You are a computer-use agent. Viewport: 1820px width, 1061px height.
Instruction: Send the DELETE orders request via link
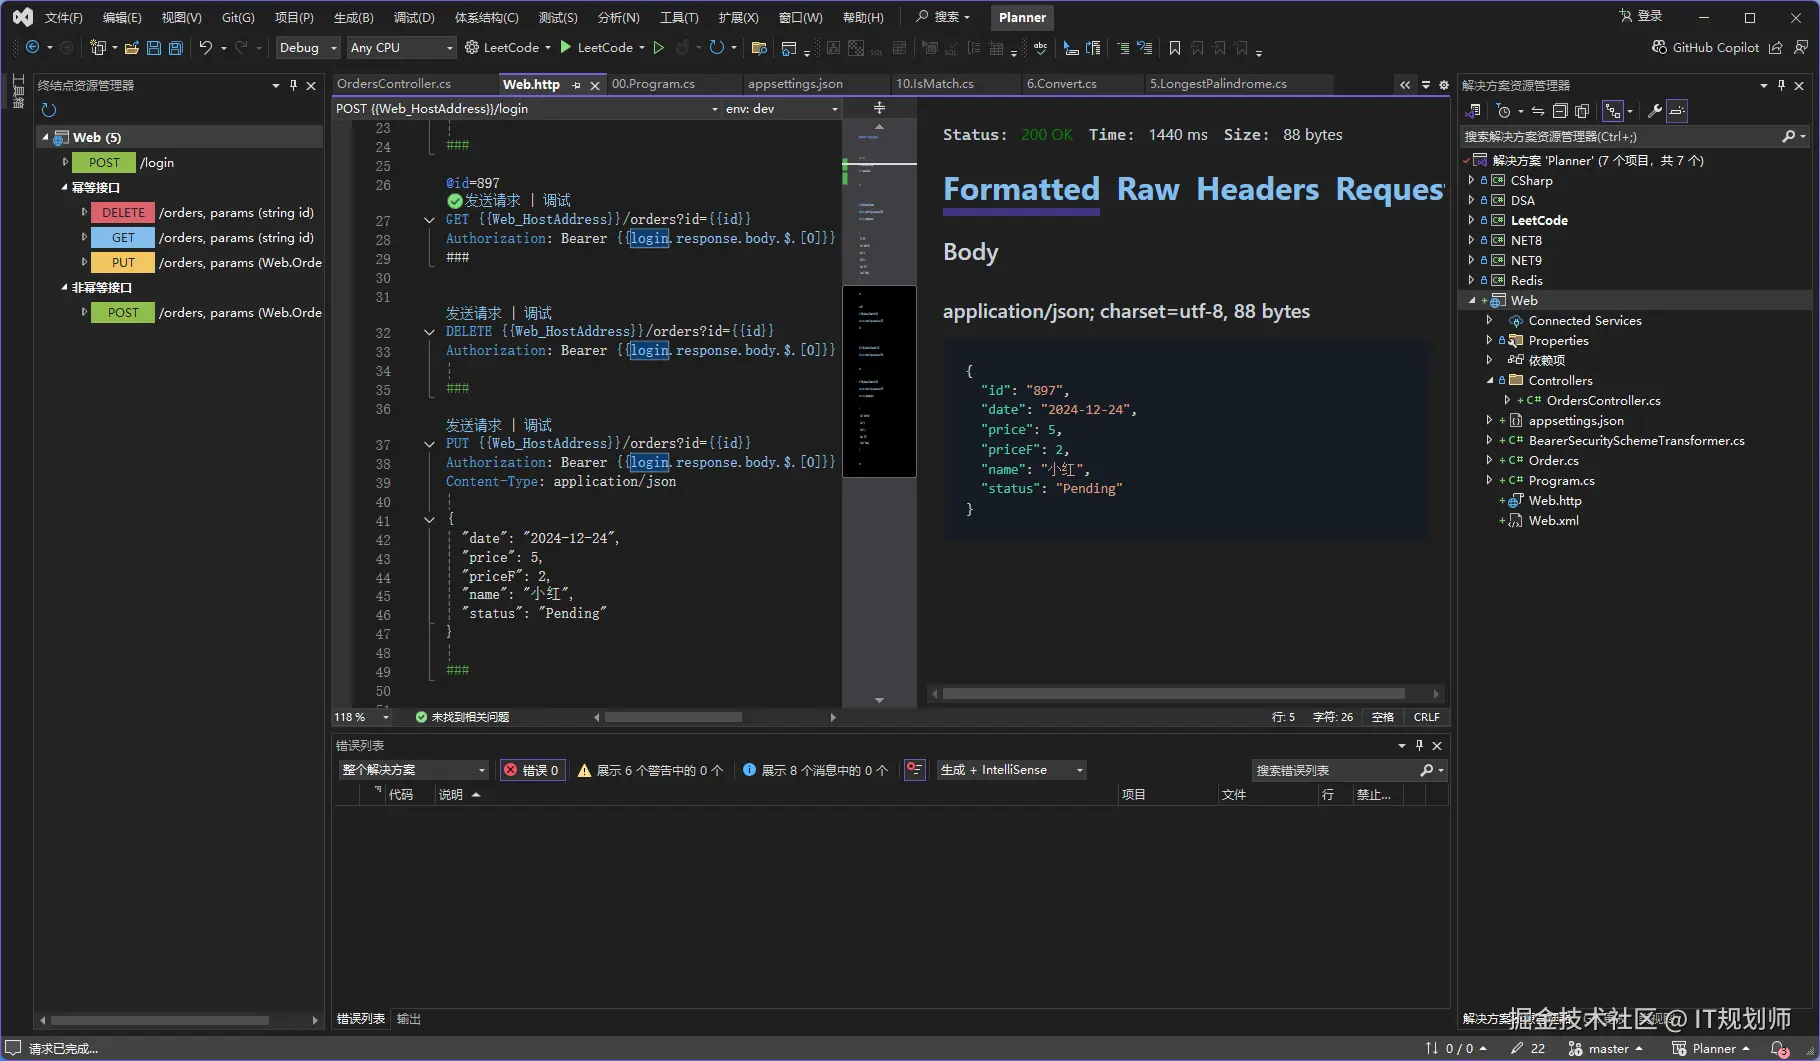pyautogui.click(x=473, y=313)
